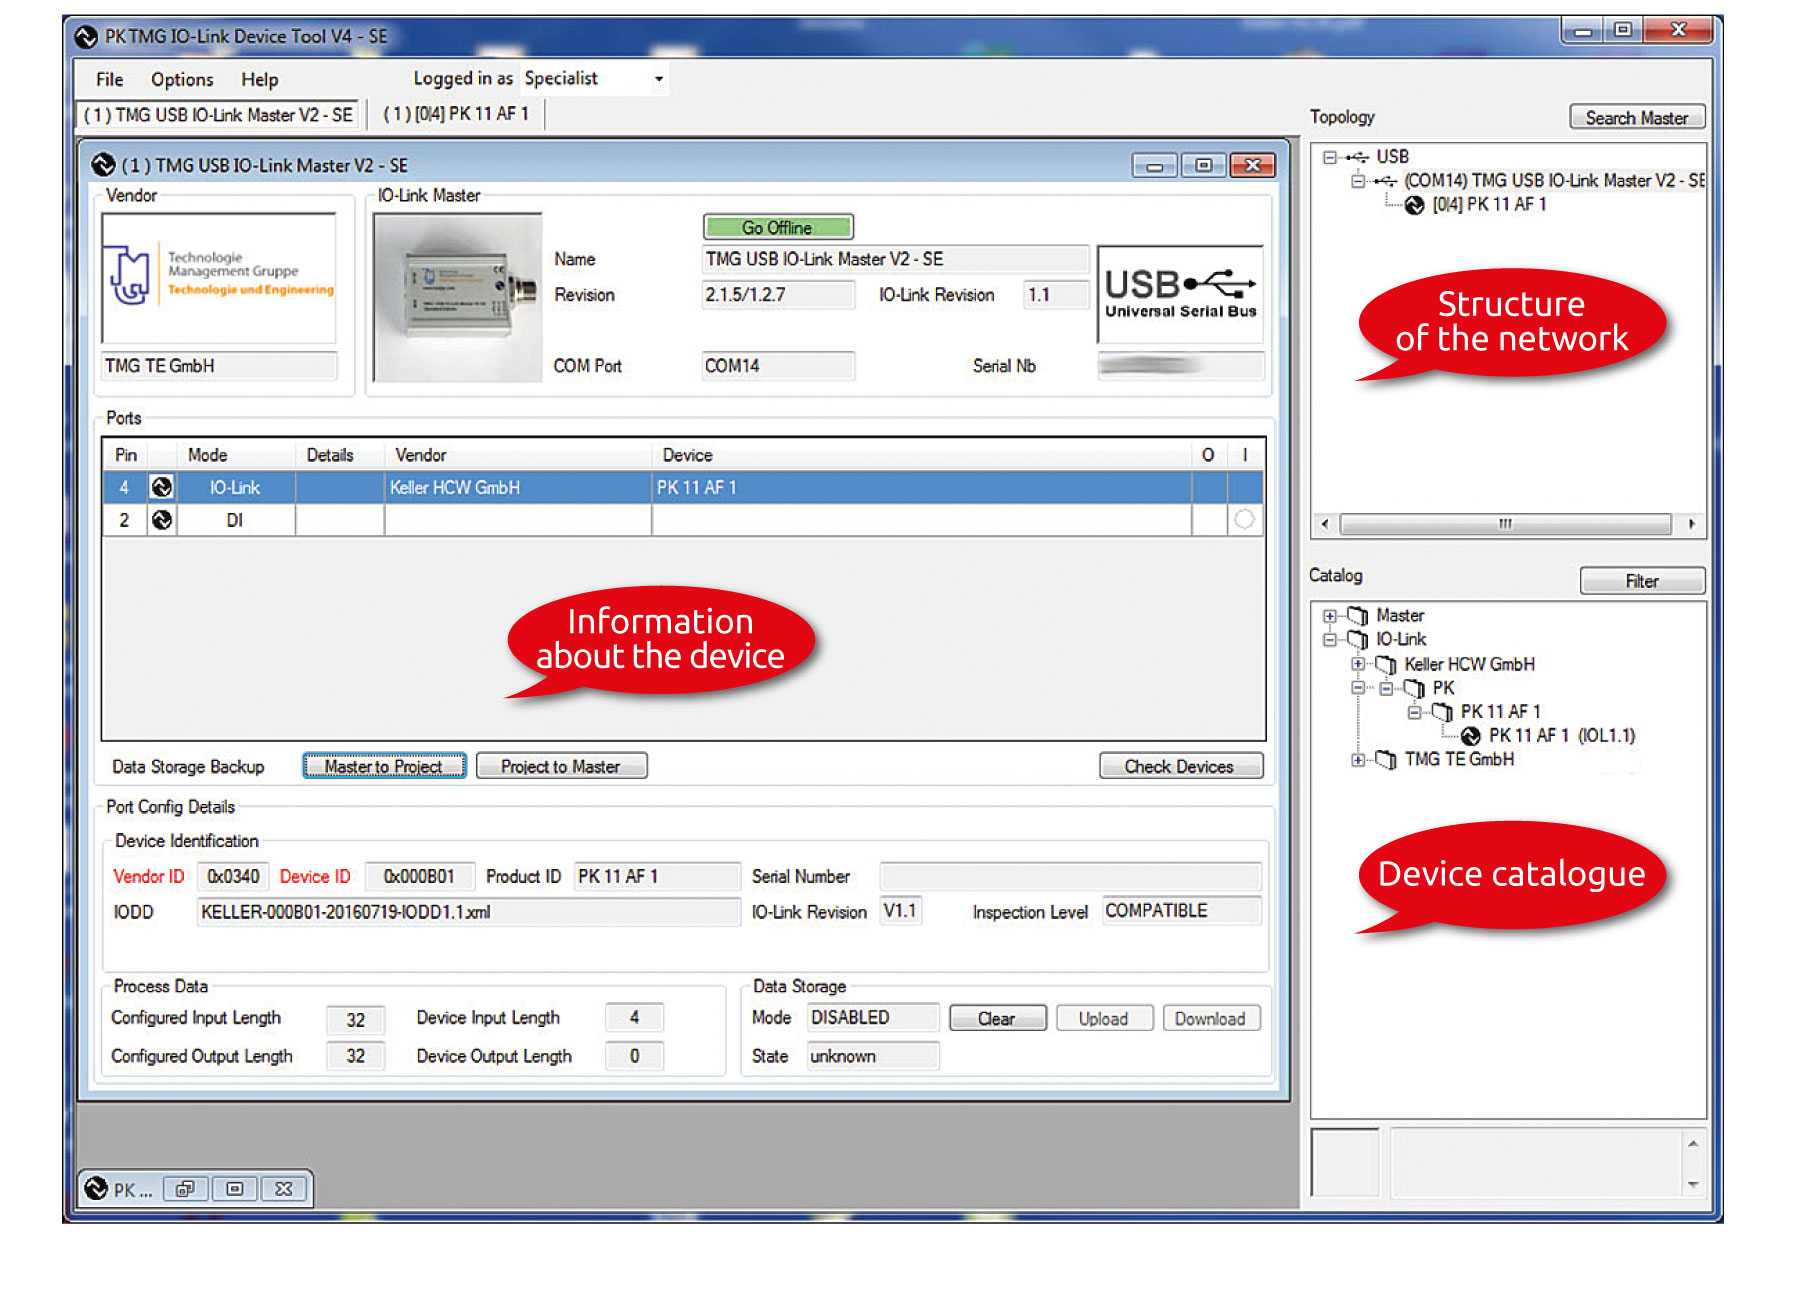
Task: Click the Check Devices button
Action: point(1180,767)
